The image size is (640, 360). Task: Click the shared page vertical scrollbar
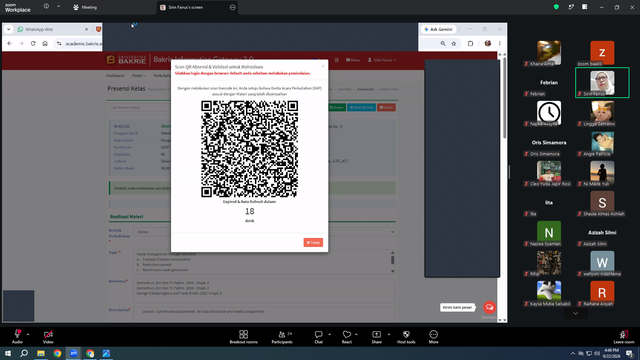[x=504, y=97]
